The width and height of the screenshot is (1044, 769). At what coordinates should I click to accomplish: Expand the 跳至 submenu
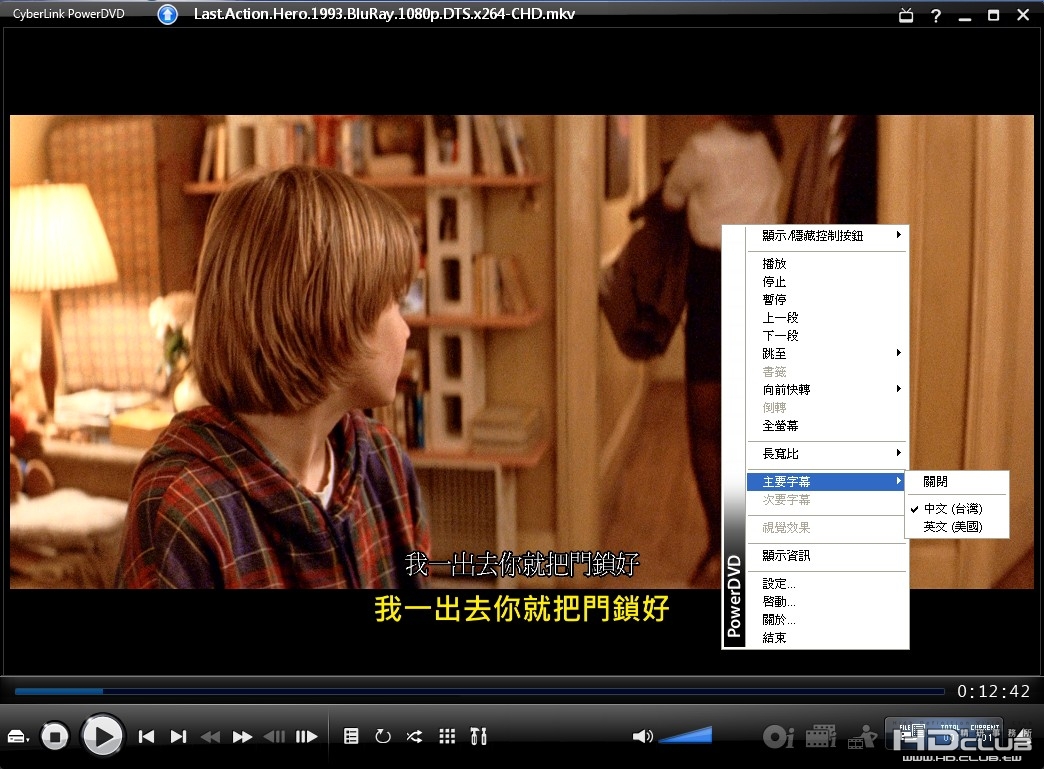click(827, 354)
